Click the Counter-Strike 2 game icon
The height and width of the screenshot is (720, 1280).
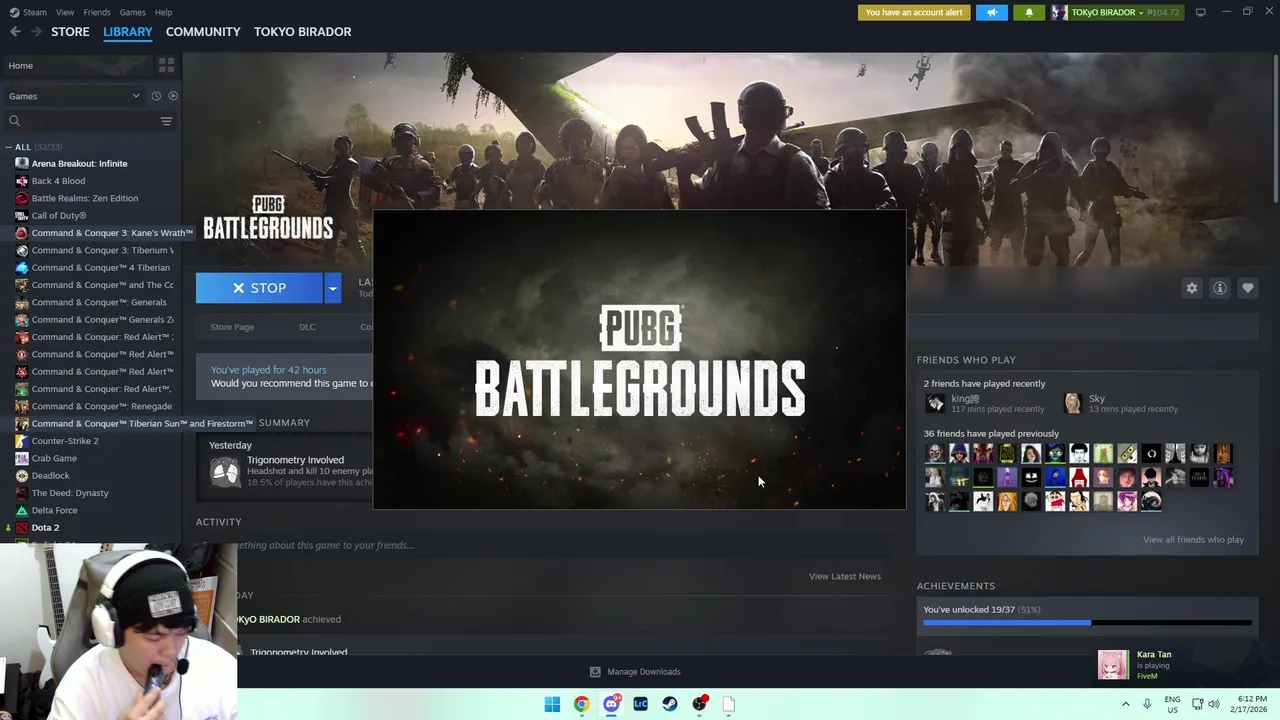point(22,441)
